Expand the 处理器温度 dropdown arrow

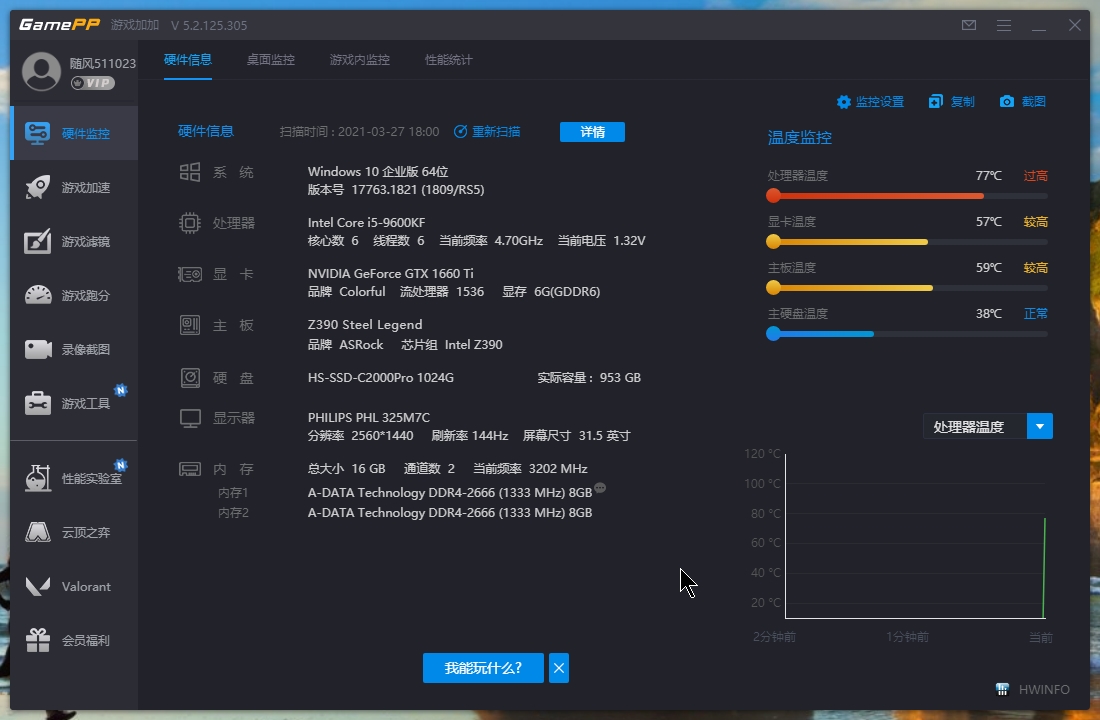[1040, 426]
